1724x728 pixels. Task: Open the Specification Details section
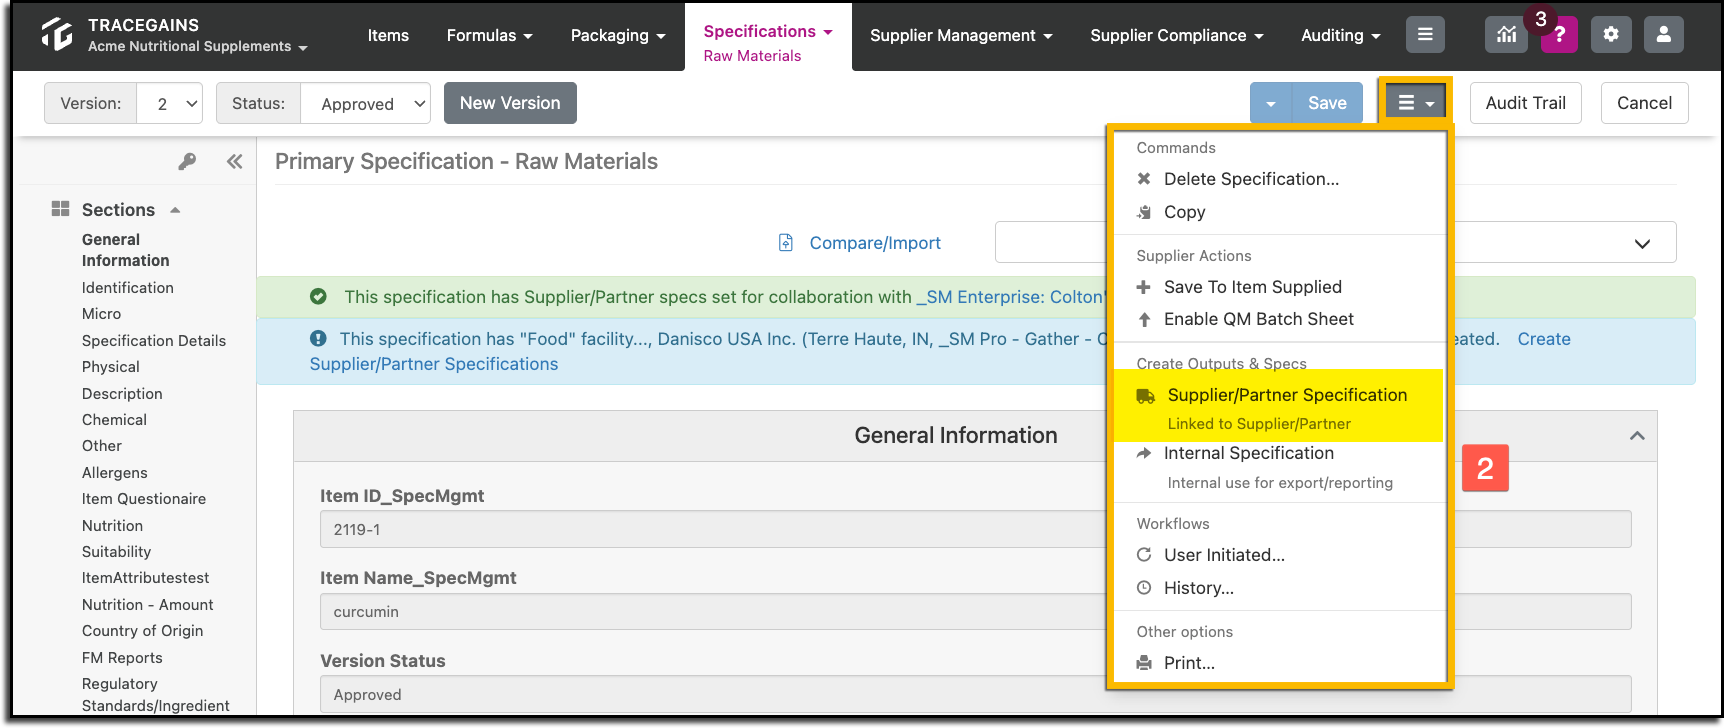(x=154, y=341)
